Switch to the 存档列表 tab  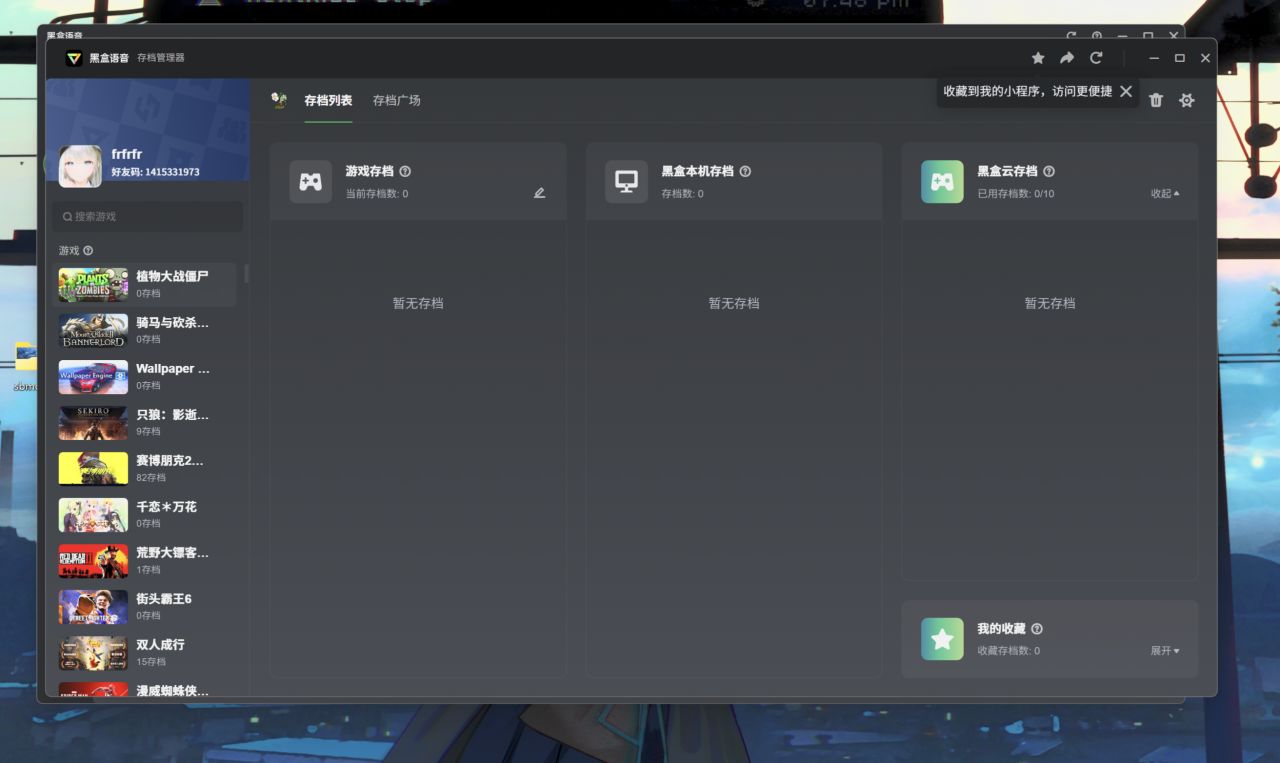click(328, 100)
